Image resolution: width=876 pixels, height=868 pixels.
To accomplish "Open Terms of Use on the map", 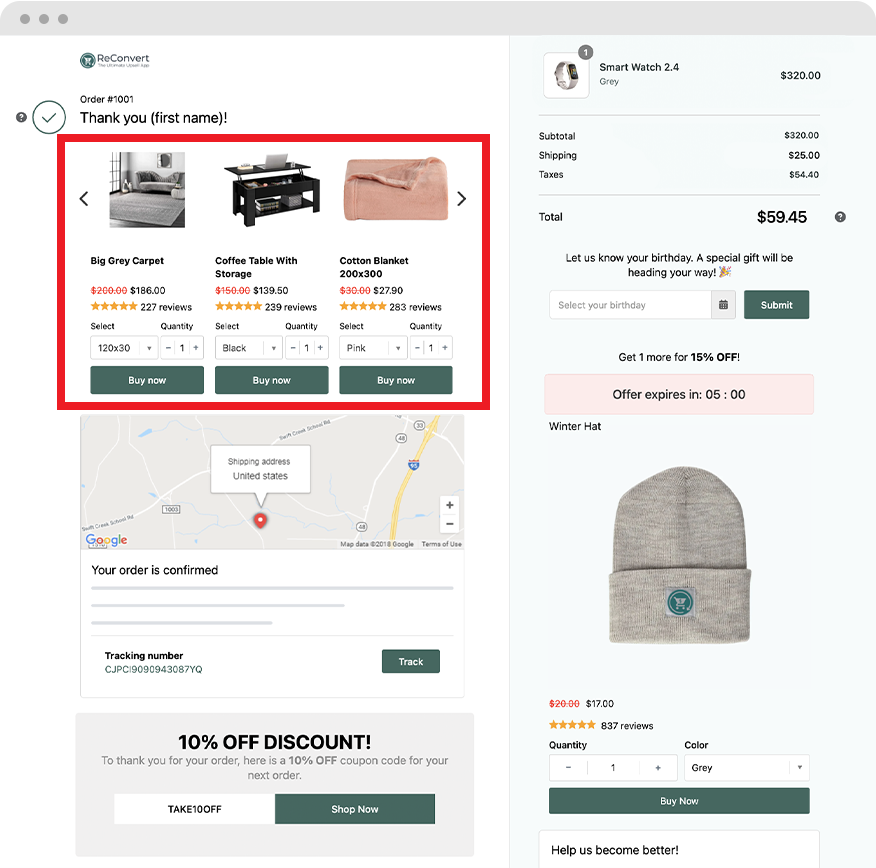I will pos(441,544).
